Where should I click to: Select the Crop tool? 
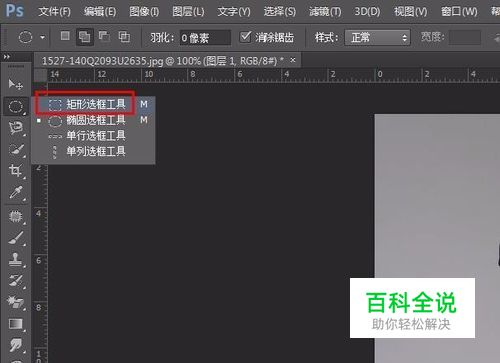(15, 171)
